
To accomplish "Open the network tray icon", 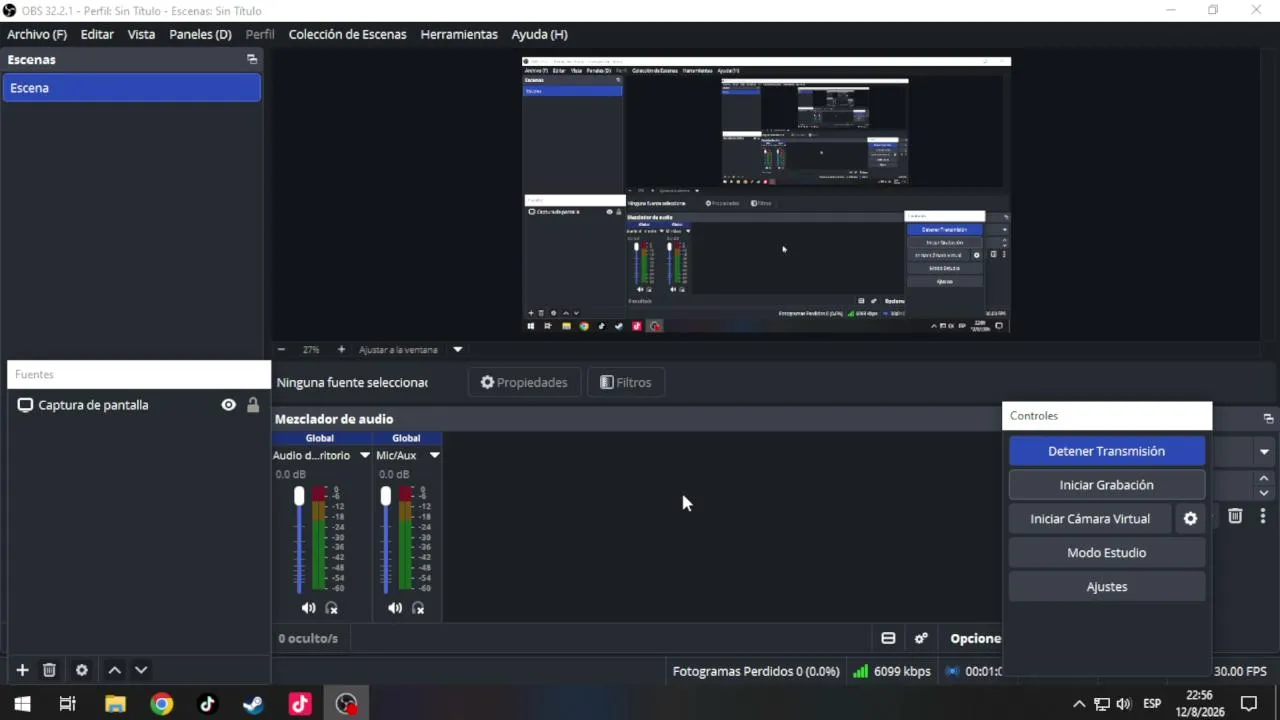I will pyautogui.click(x=1101, y=704).
